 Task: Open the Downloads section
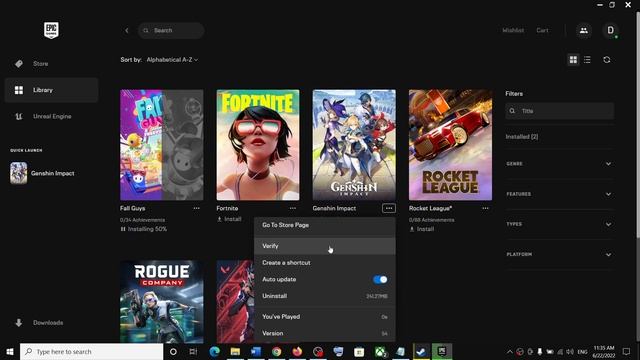click(51, 322)
